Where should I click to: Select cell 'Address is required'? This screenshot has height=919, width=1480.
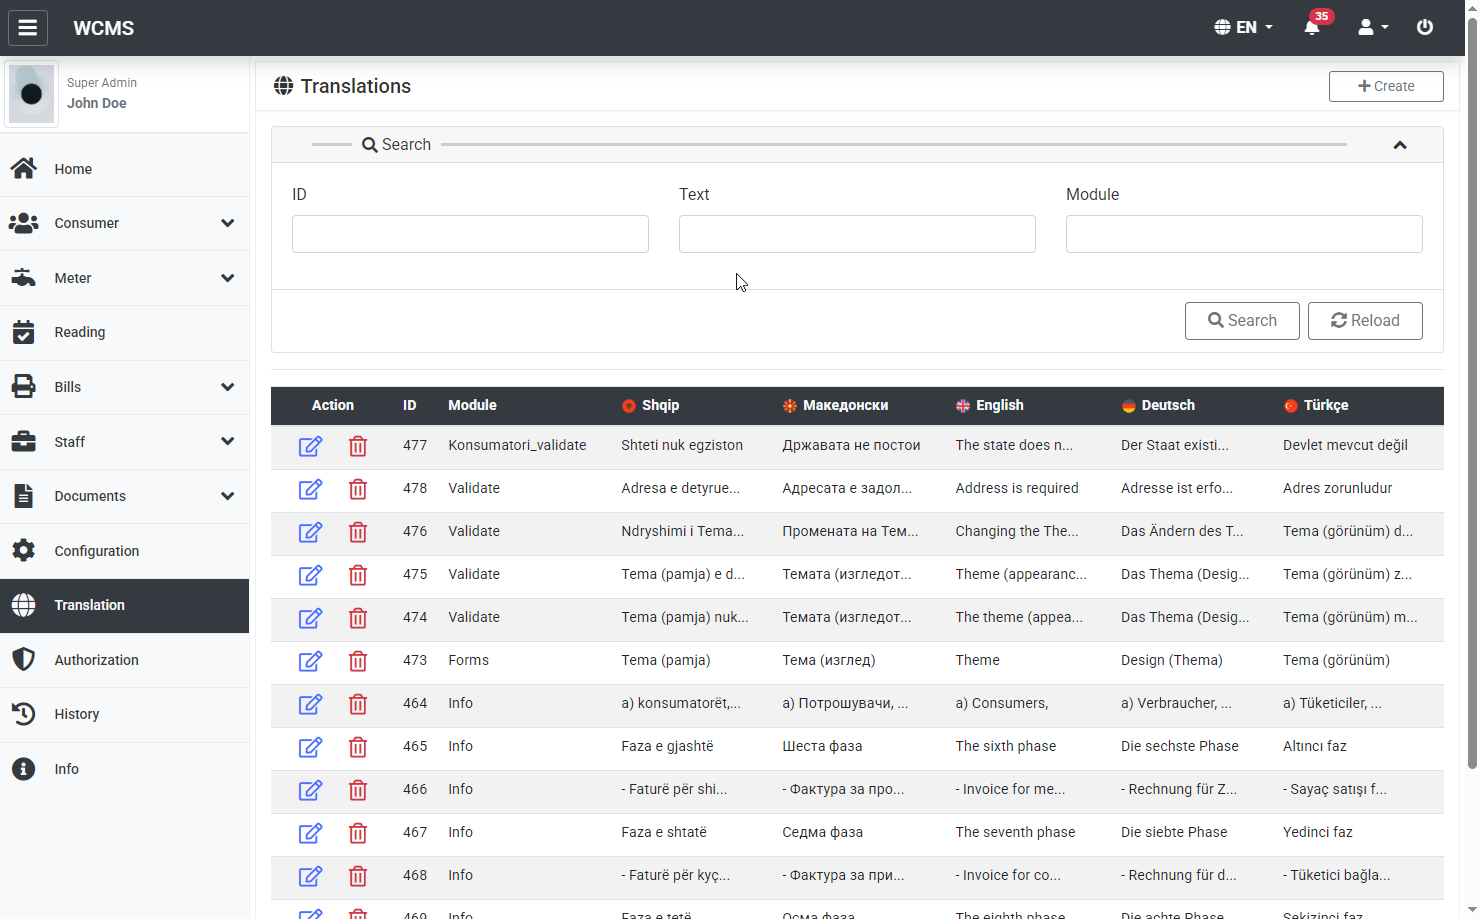point(1017,488)
